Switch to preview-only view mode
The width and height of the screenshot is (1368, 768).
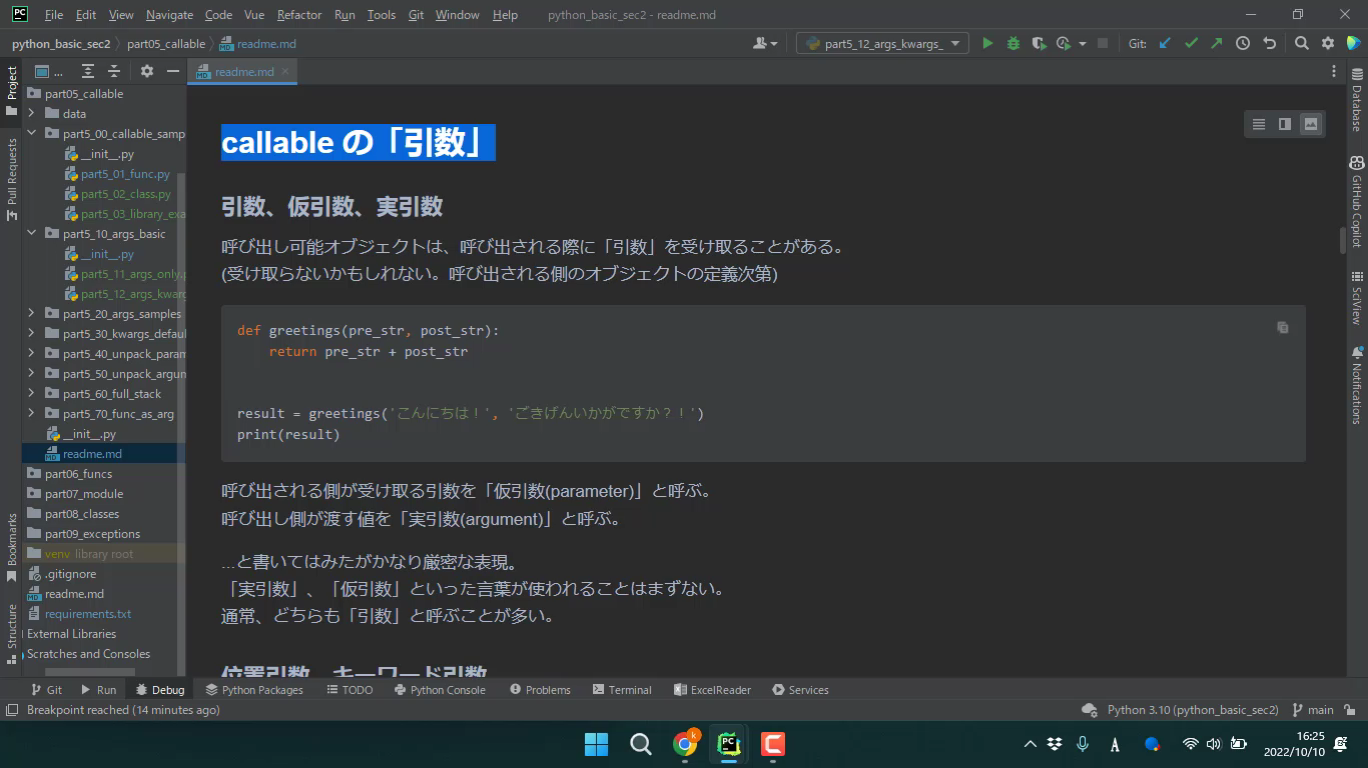click(x=1311, y=124)
